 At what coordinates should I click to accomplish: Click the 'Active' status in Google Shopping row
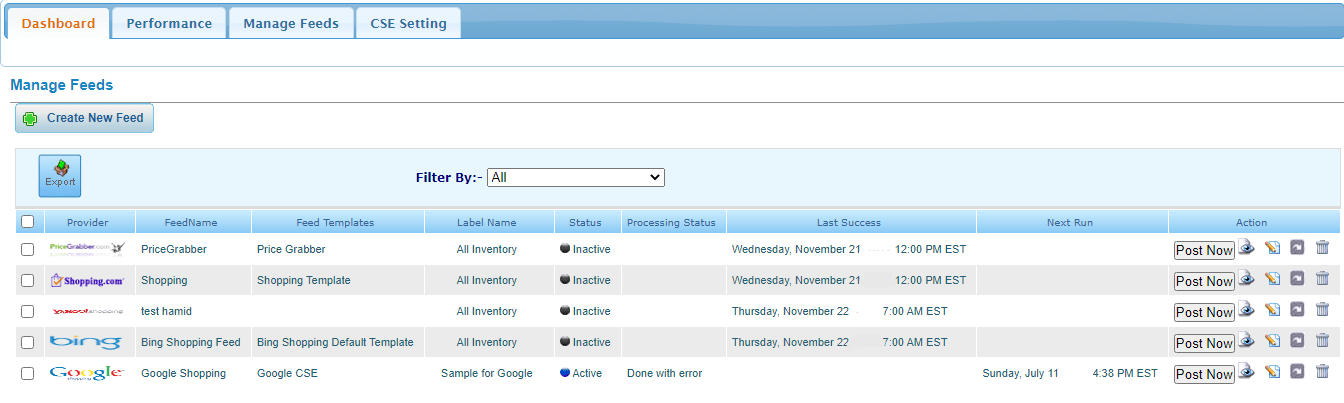pyautogui.click(x=587, y=373)
